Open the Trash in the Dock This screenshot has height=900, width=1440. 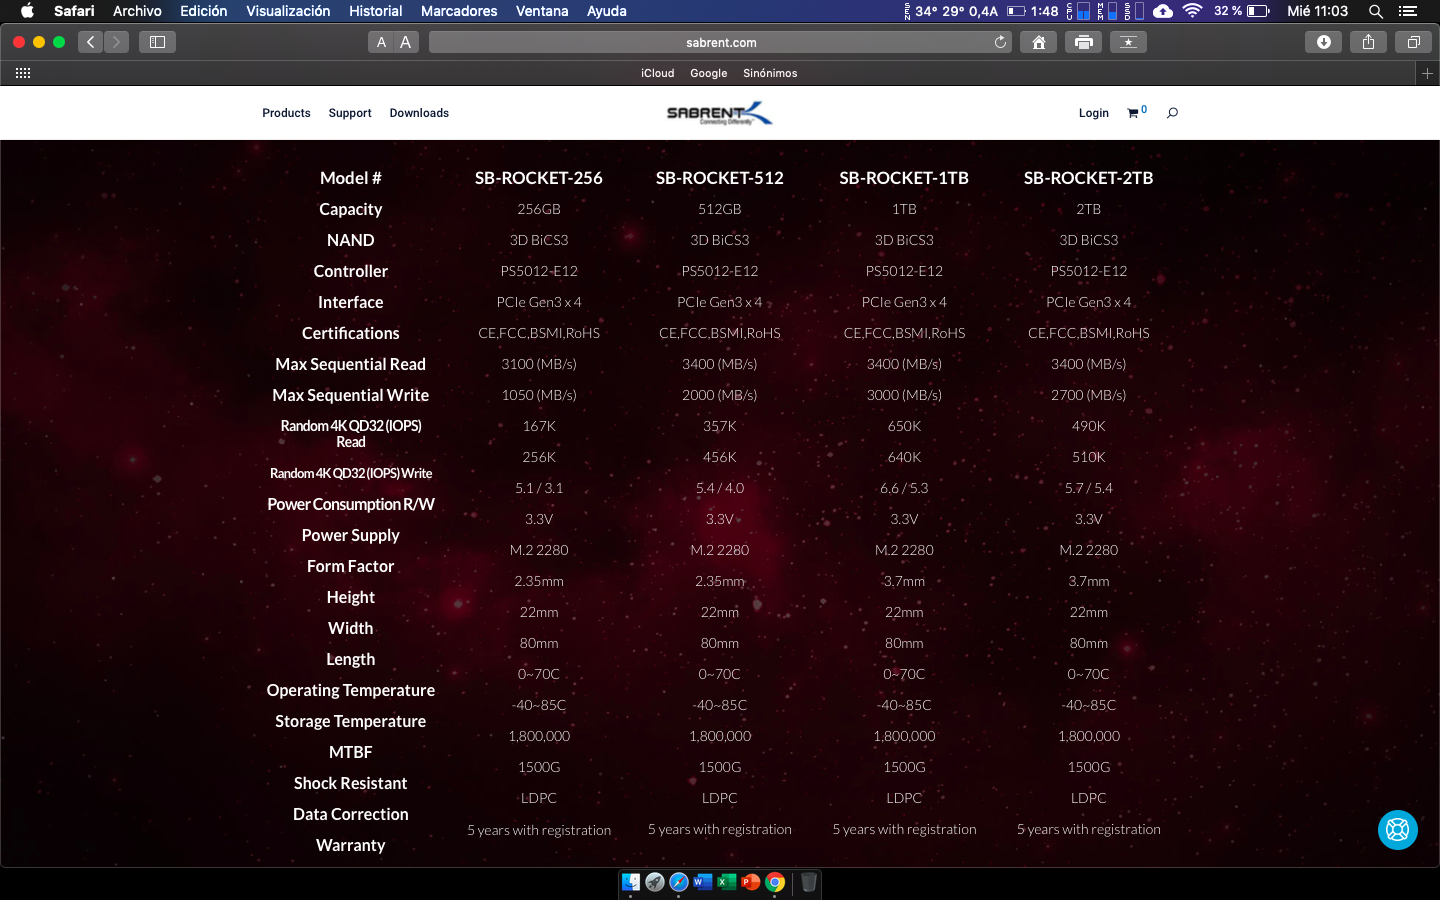809,882
